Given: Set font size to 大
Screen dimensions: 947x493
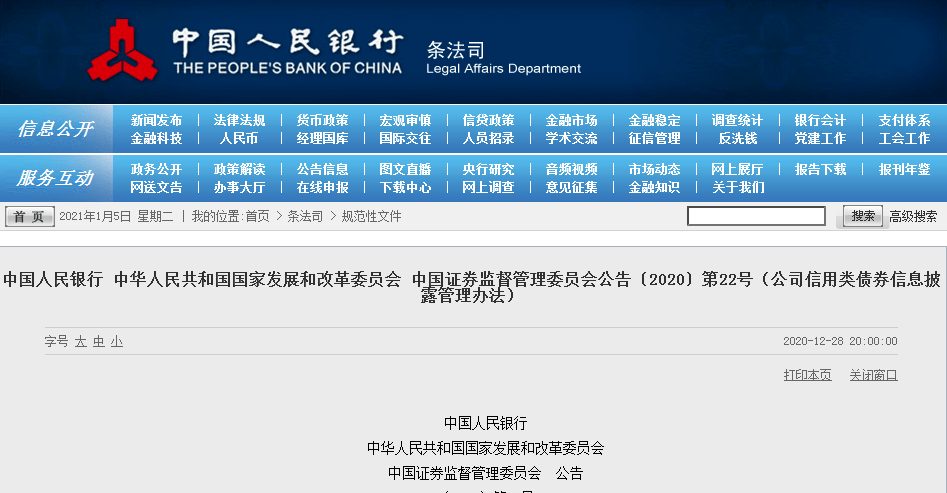Looking at the screenshot, I should pos(80,341).
